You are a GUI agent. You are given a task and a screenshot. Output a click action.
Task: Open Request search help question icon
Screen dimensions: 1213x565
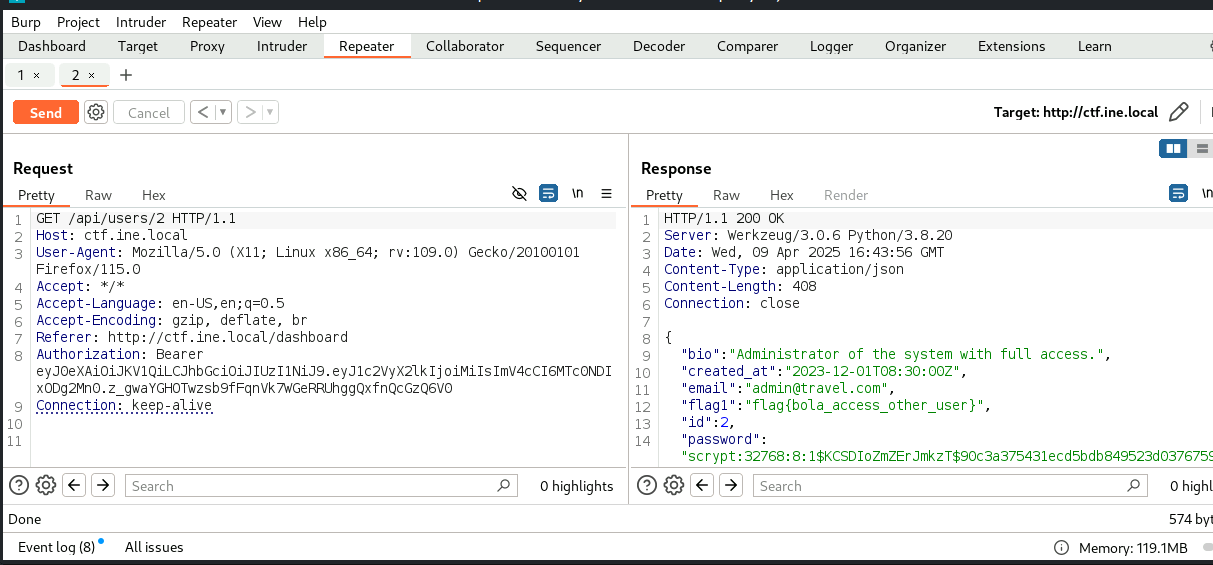(x=18, y=486)
